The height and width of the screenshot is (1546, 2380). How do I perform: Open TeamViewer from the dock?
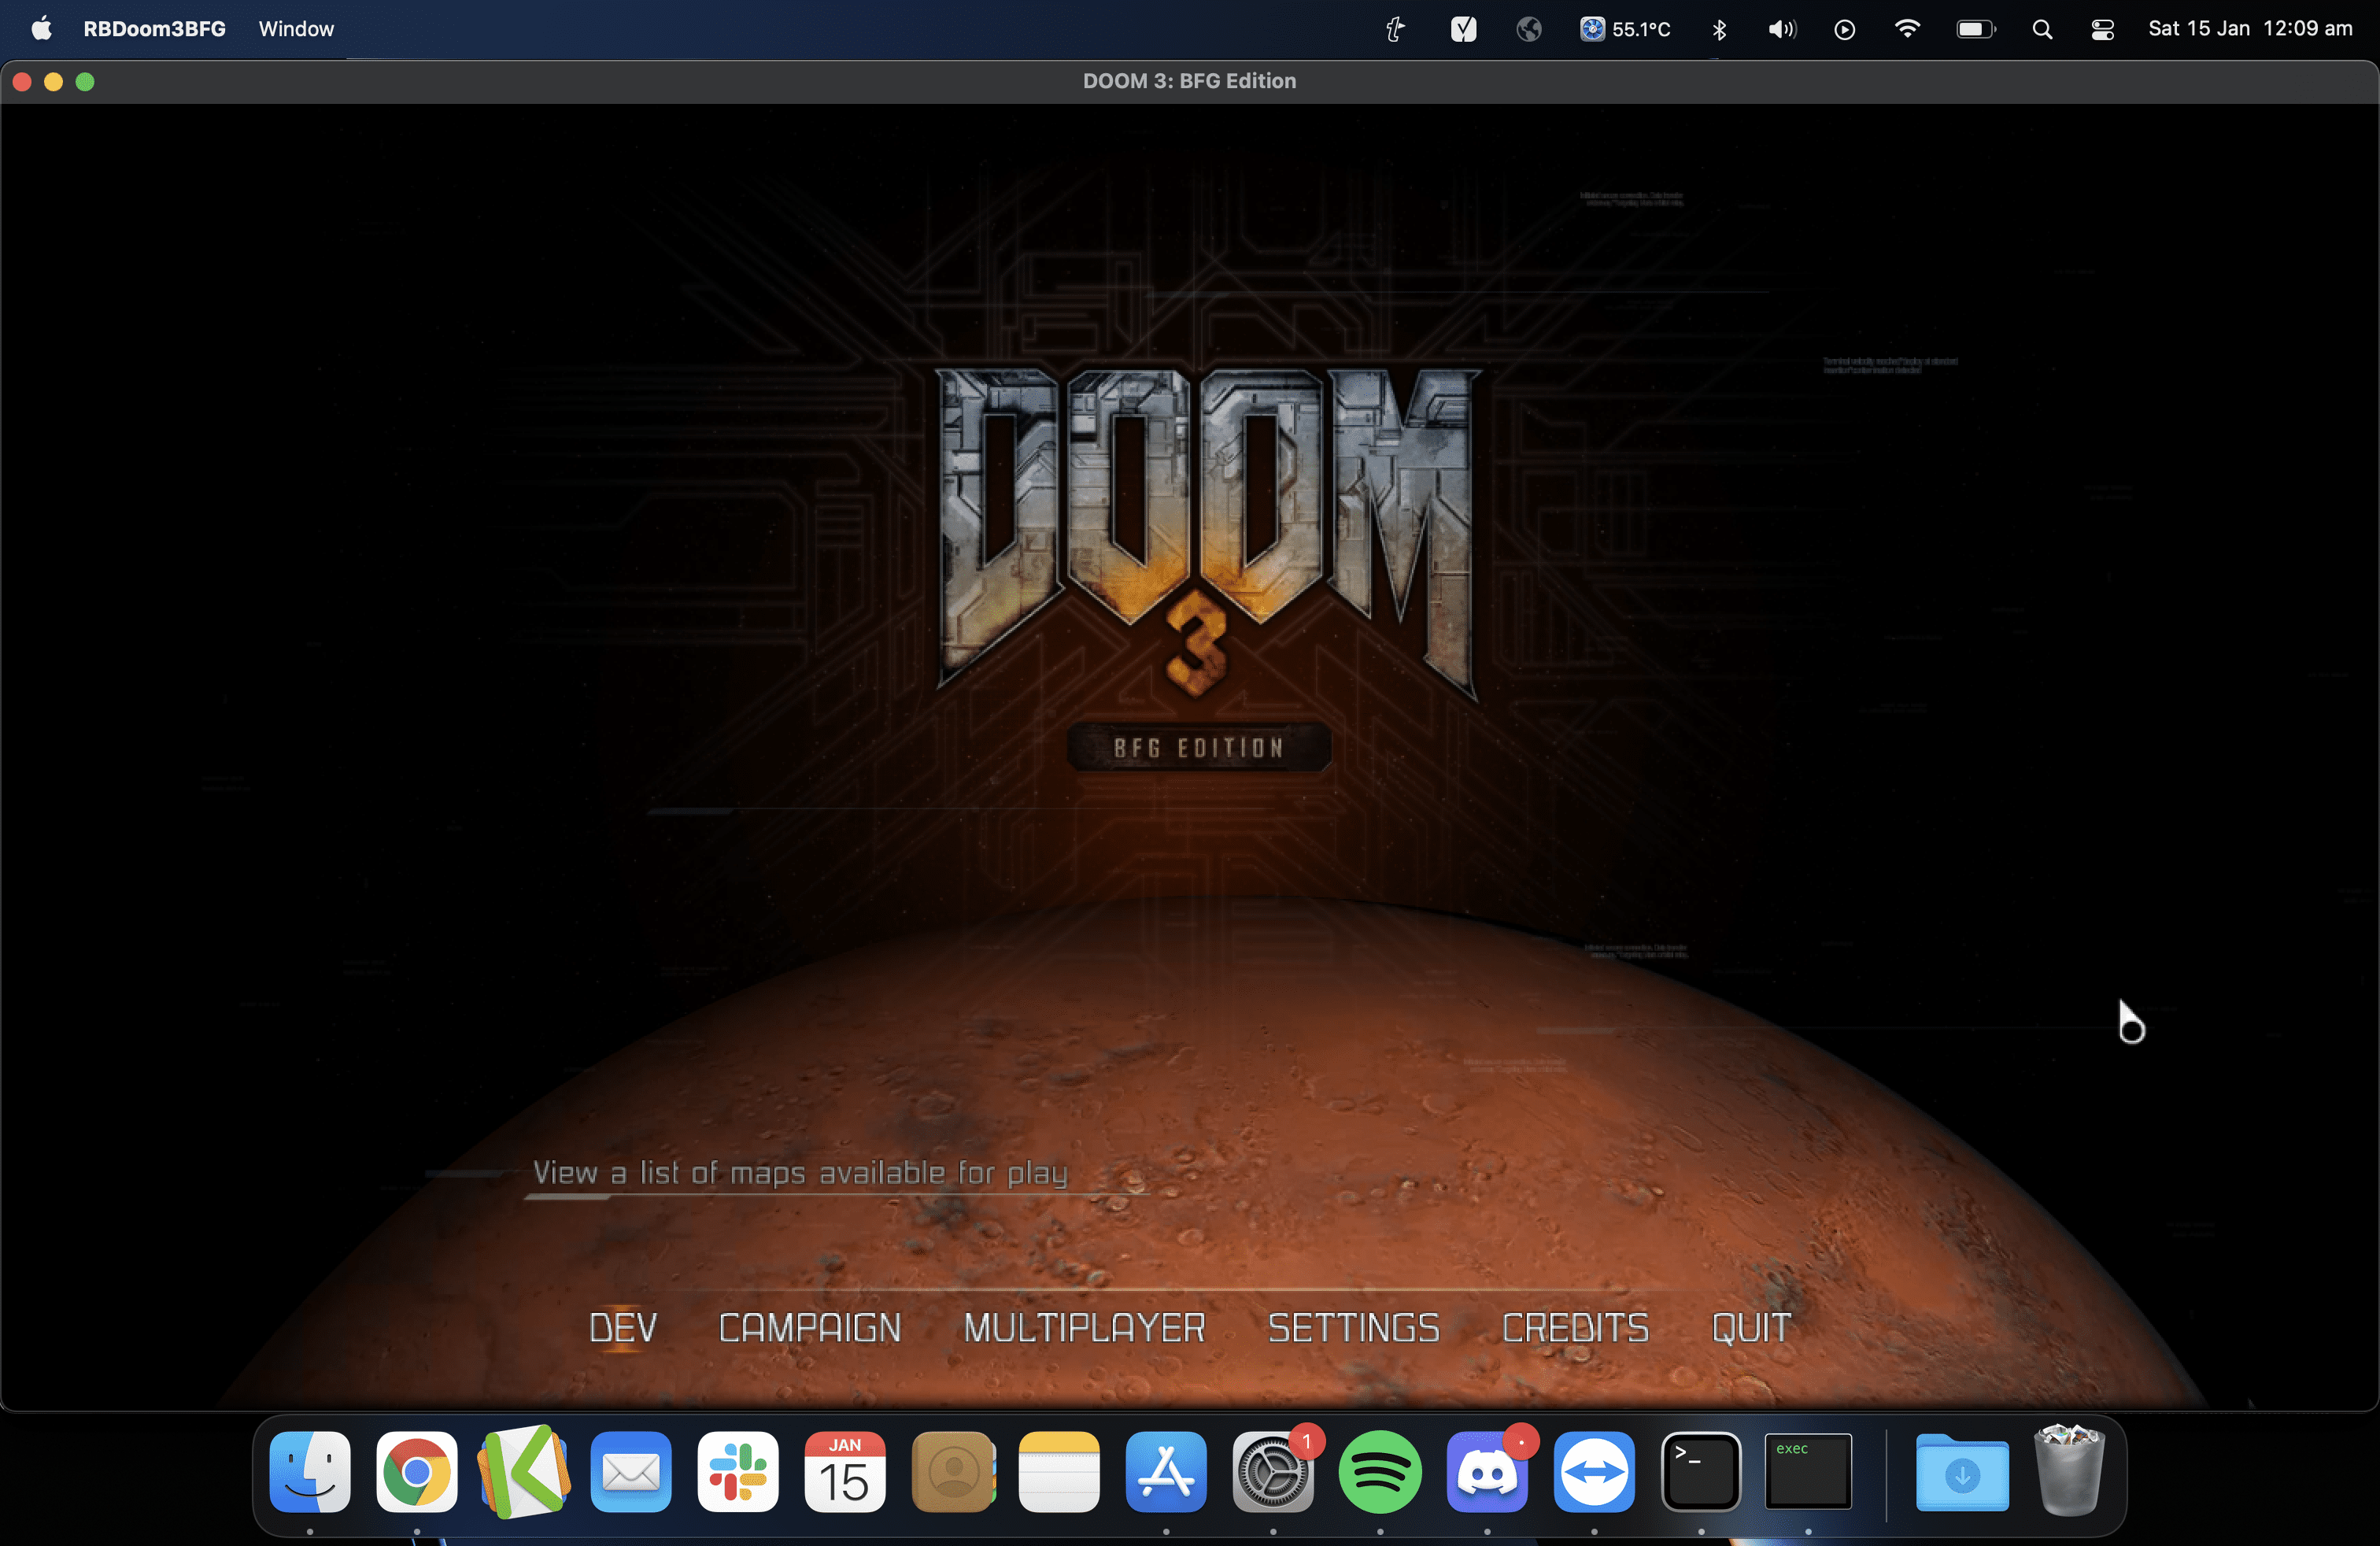coord(1594,1472)
